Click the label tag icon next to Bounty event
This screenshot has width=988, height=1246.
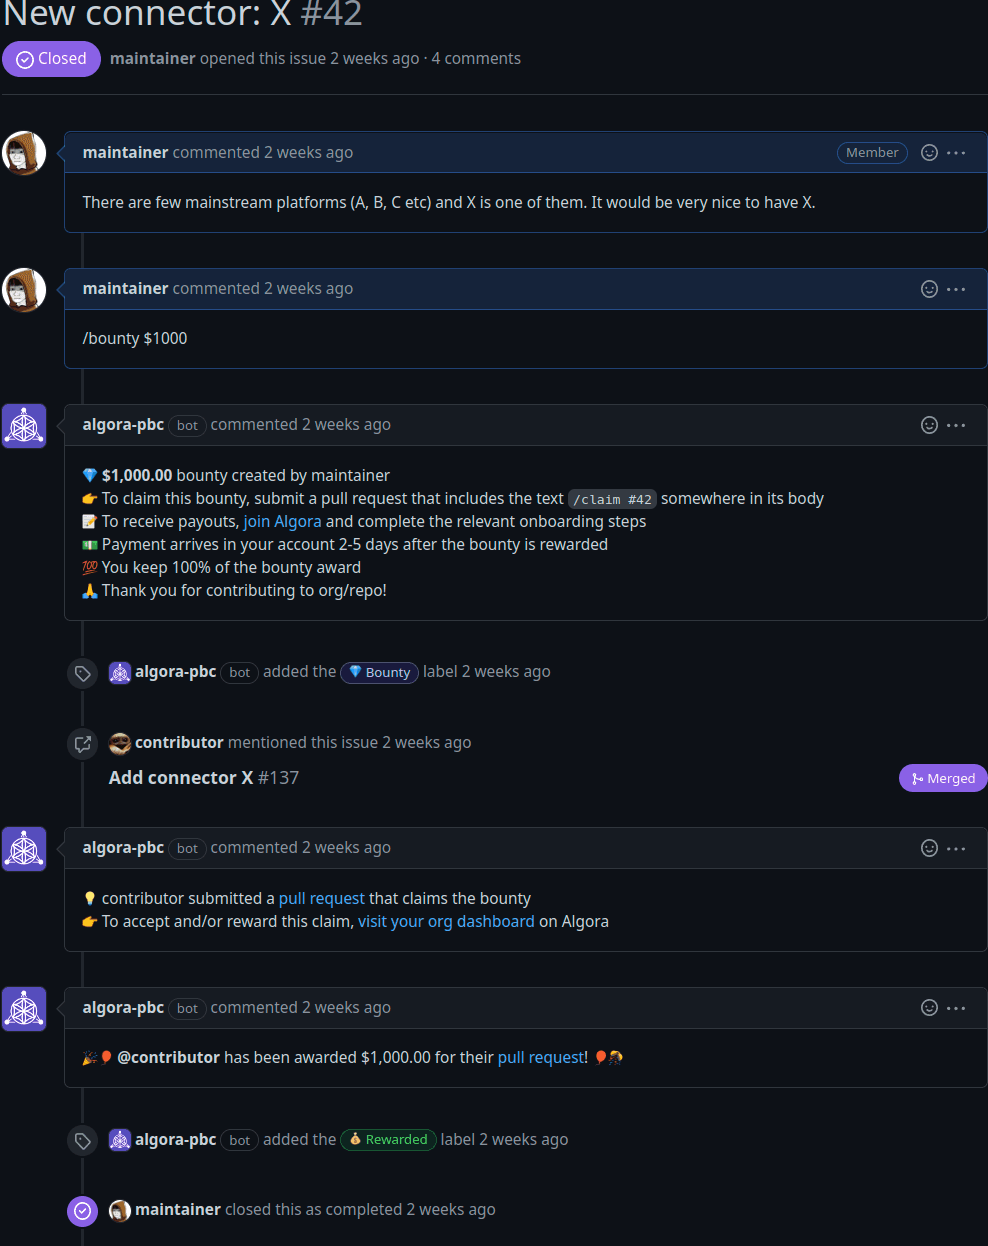point(82,673)
